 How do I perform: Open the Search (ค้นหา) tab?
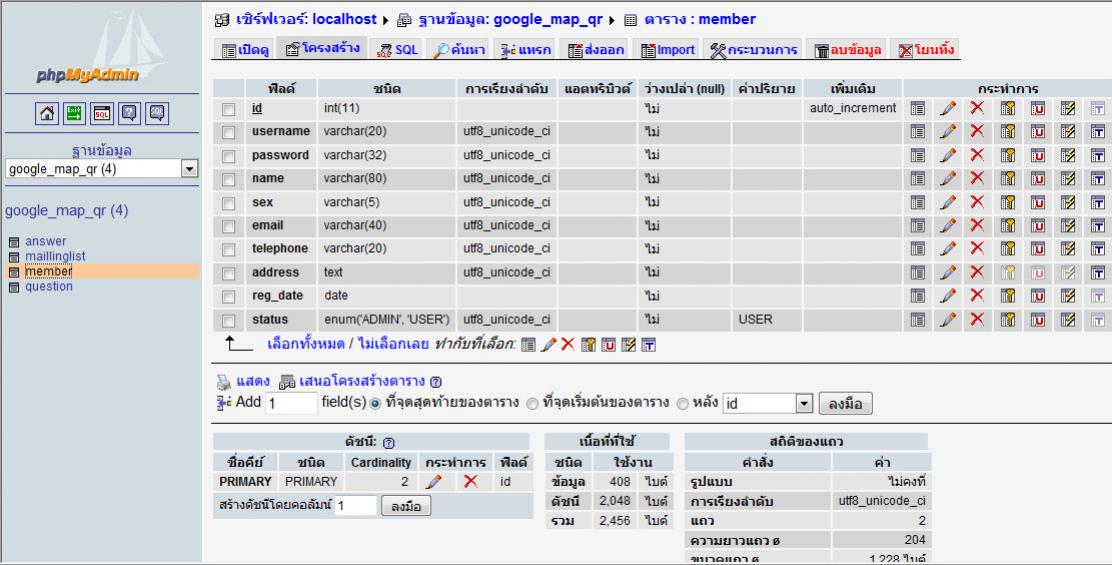(459, 50)
